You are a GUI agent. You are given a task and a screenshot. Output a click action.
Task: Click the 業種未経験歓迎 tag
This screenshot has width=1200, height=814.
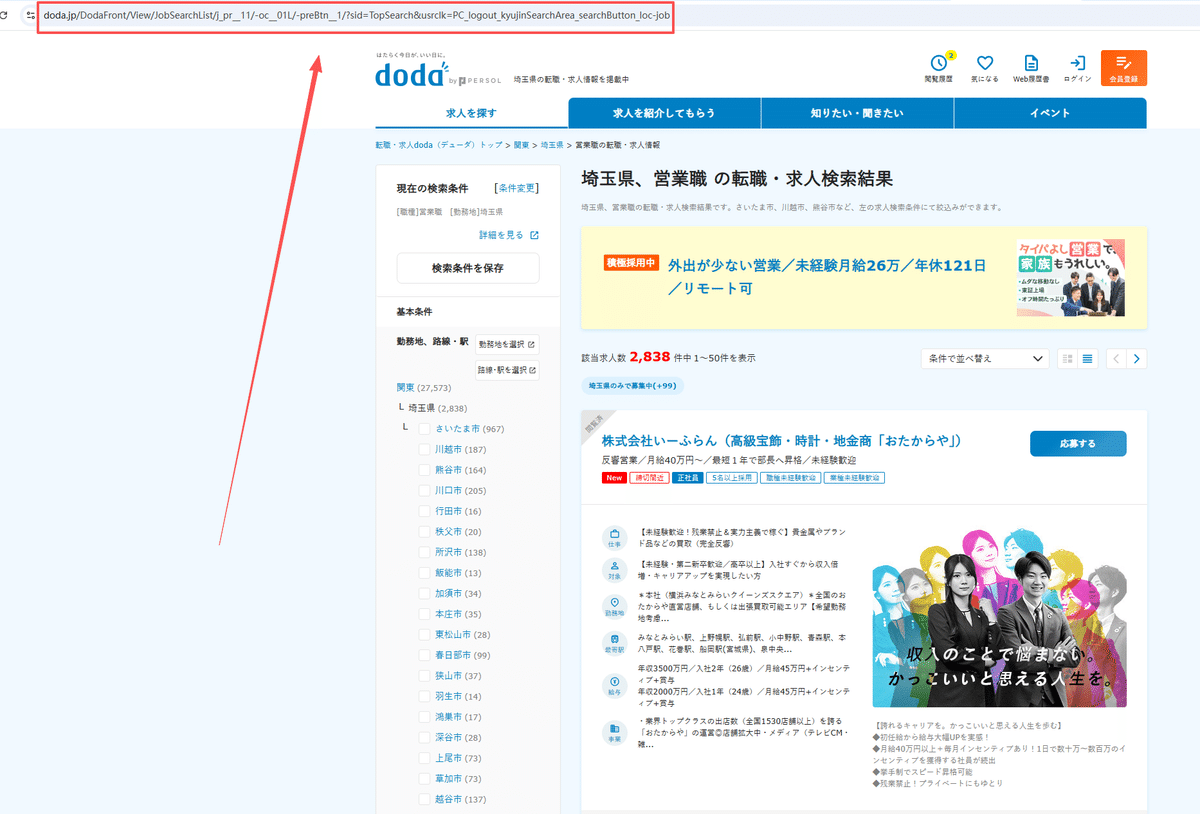[x=855, y=478]
